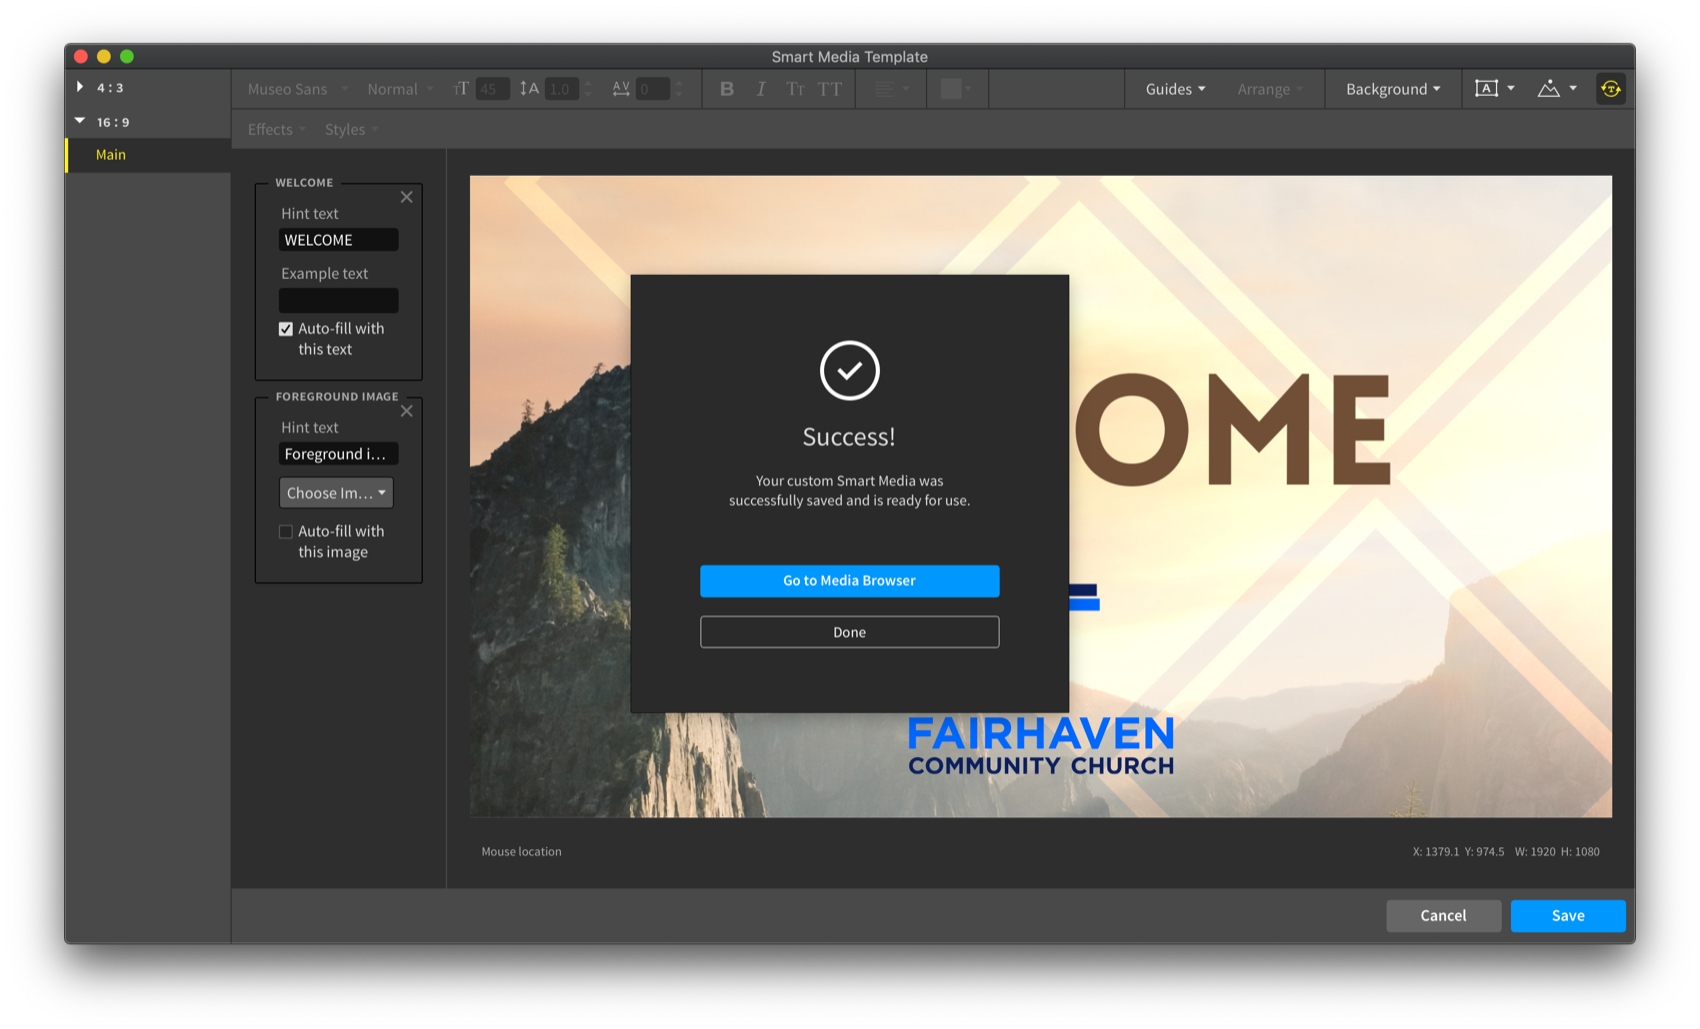1700x1029 pixels.
Task: Click the text color swatch
Action: click(951, 89)
